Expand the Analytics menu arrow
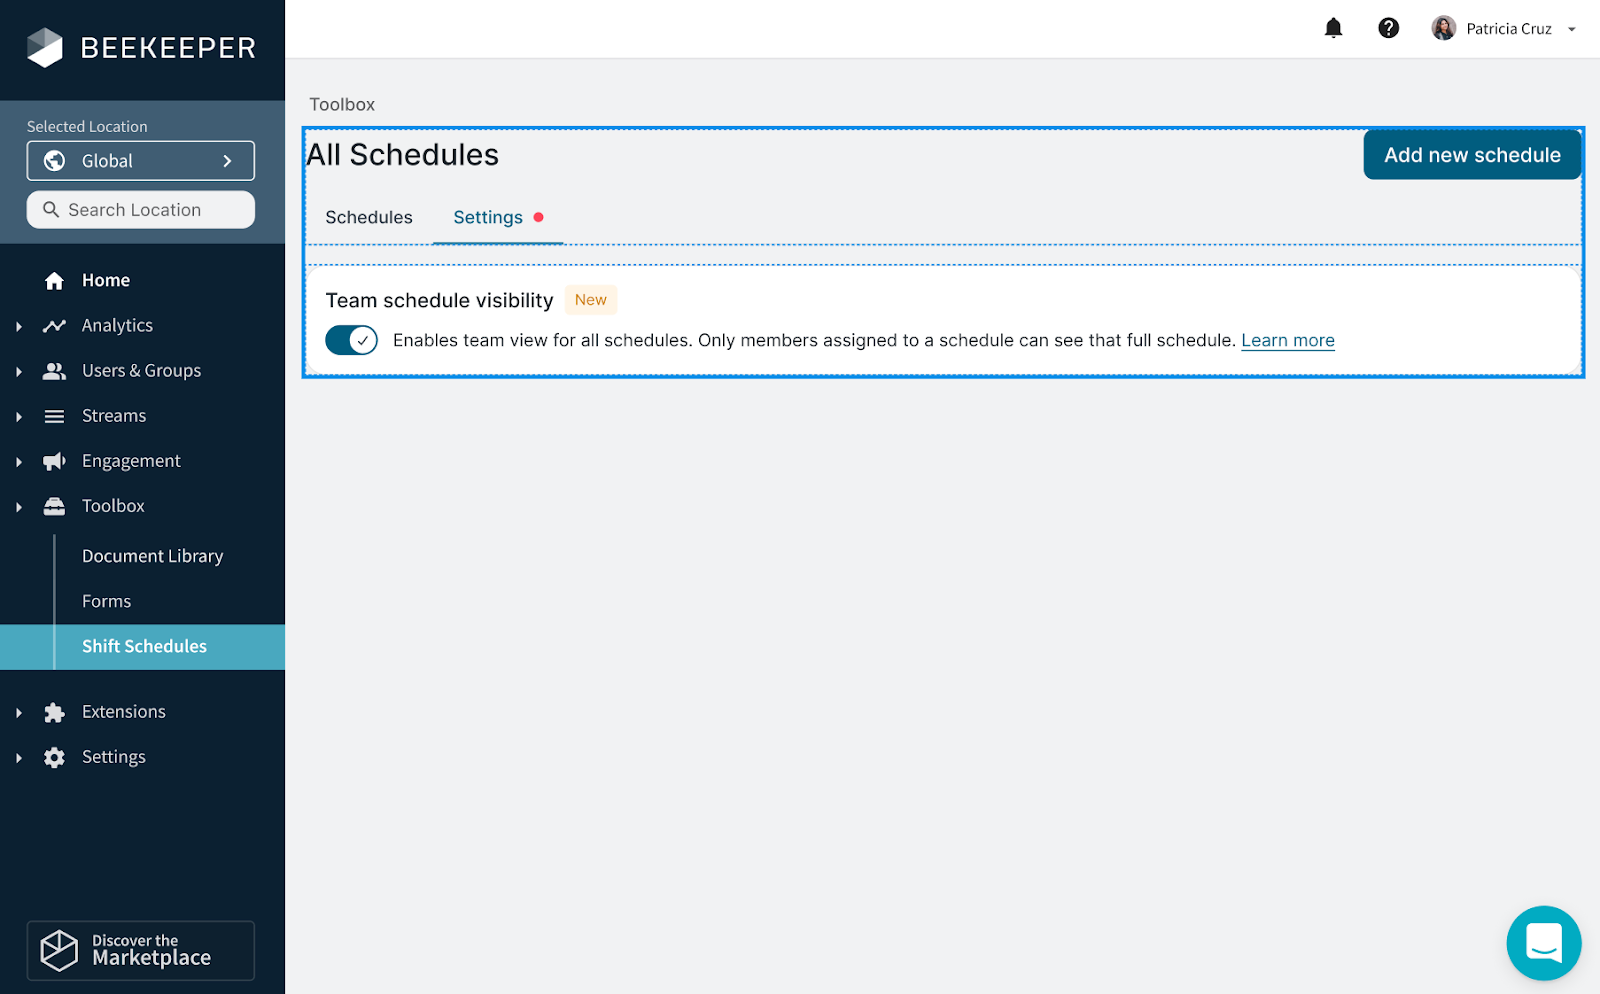The height and width of the screenshot is (994, 1600). [x=19, y=326]
